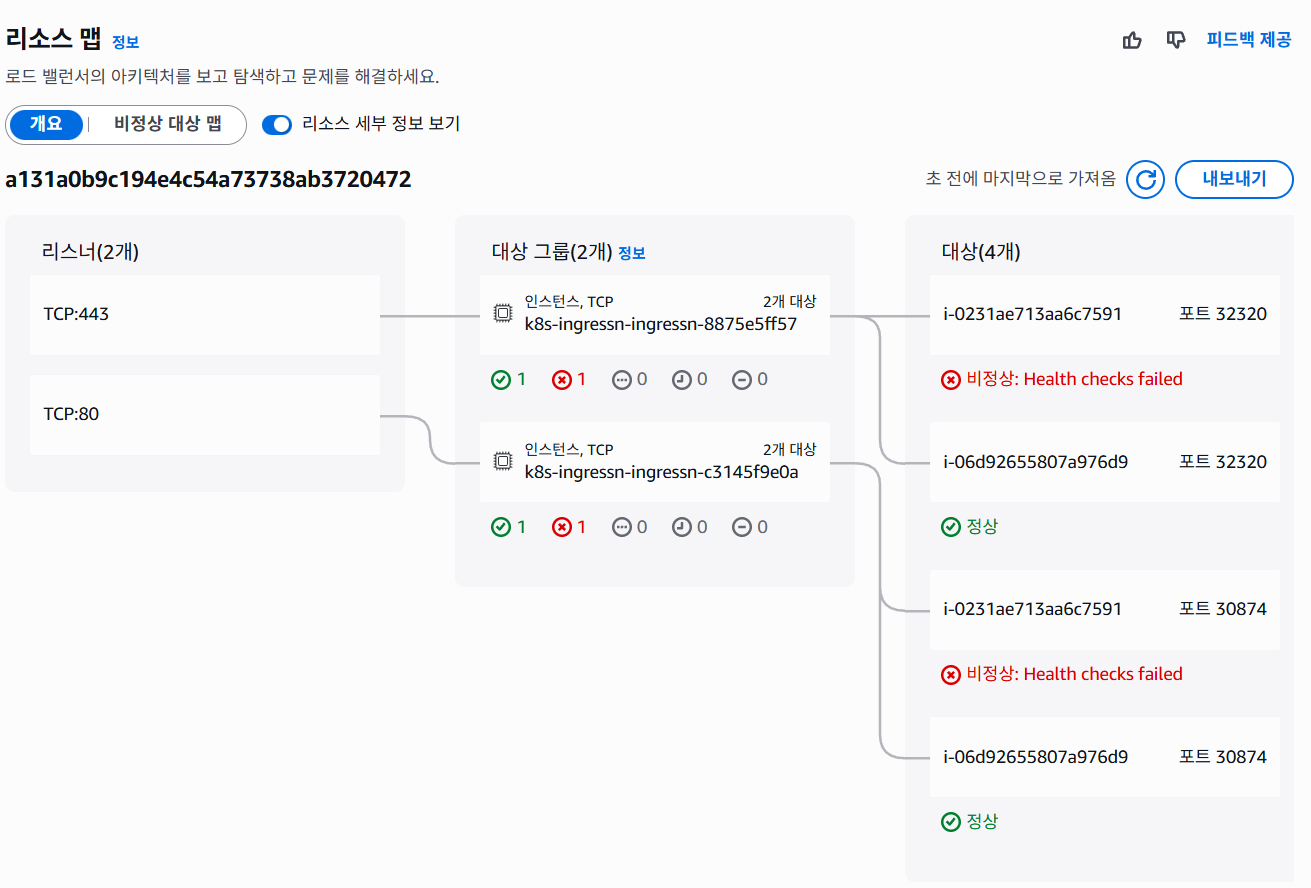Refresh the resource map with the reload icon

tap(1145, 180)
